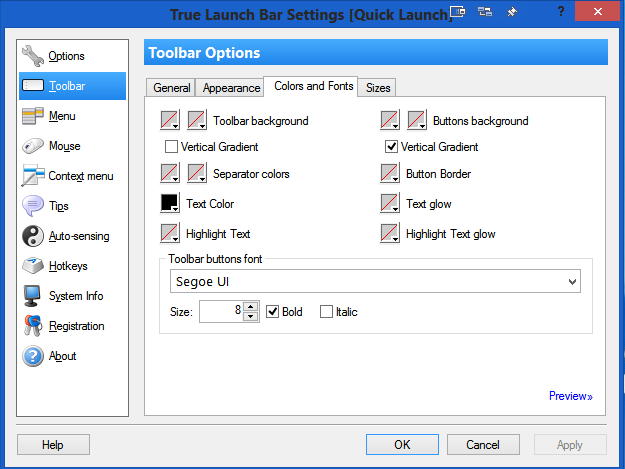625x469 pixels.
Task: Enable Vertical Gradient under Toolbar background
Action: coord(172,147)
